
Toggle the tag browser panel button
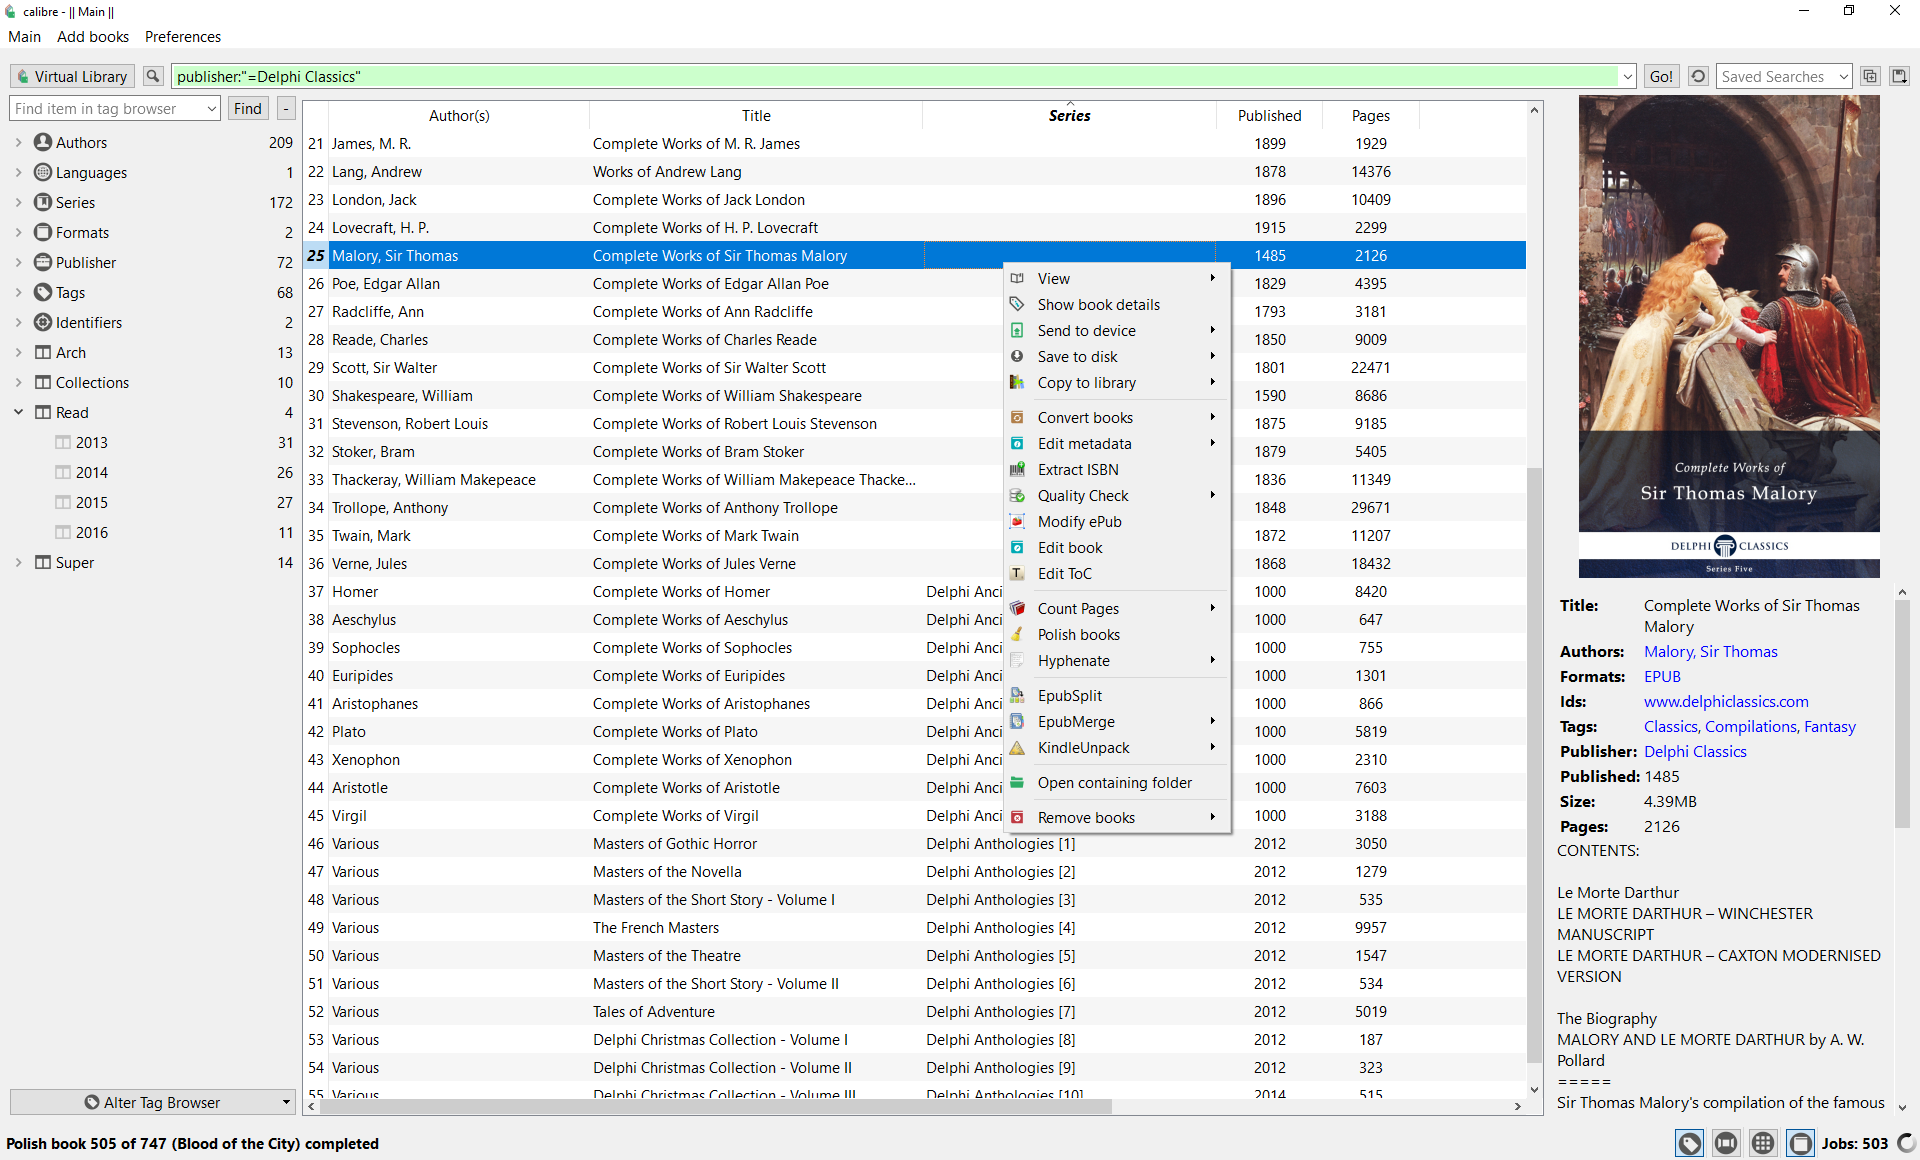1690,1143
